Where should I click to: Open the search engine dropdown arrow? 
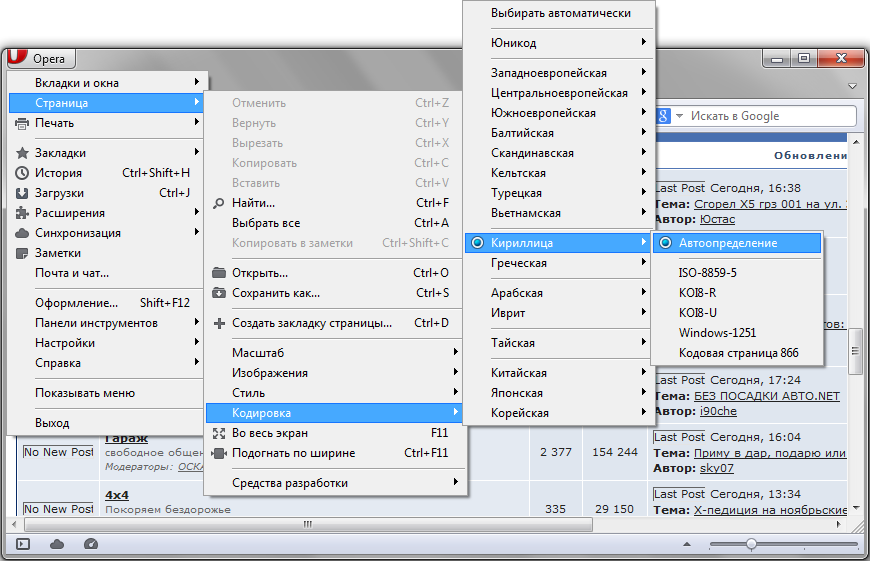tap(679, 116)
